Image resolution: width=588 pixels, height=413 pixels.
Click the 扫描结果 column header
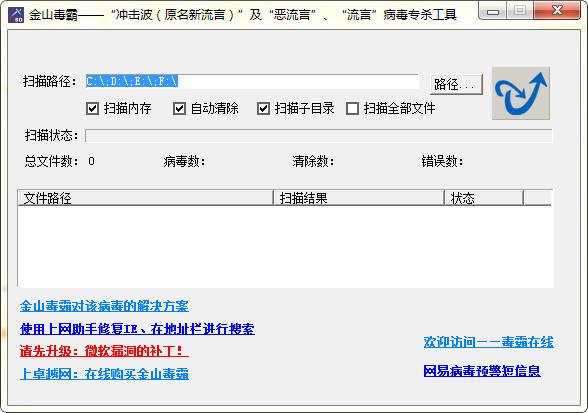[x=359, y=198]
